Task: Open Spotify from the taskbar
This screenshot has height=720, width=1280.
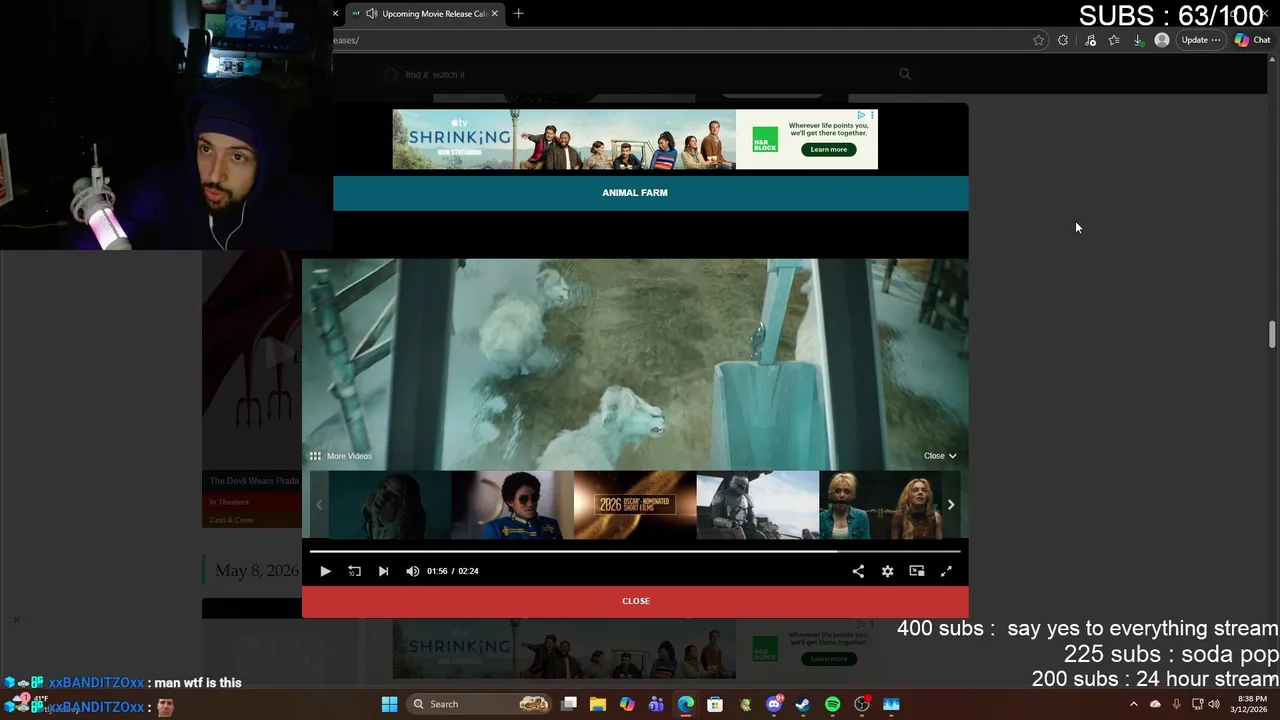Action: click(832, 704)
